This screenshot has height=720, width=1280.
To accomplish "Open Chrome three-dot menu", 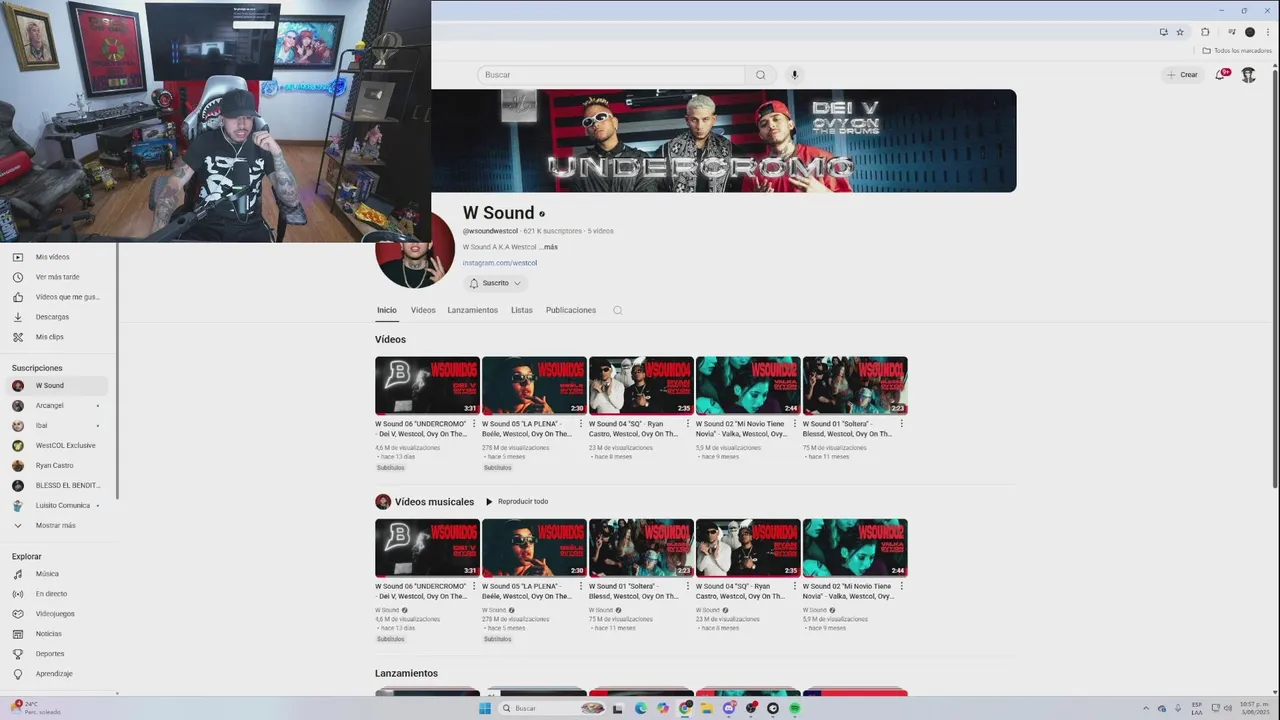I will tap(1267, 32).
